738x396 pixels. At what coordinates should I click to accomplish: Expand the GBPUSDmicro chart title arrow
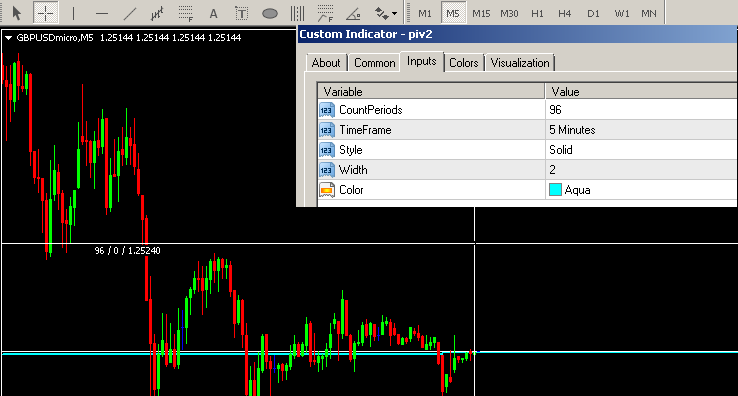pos(8,38)
